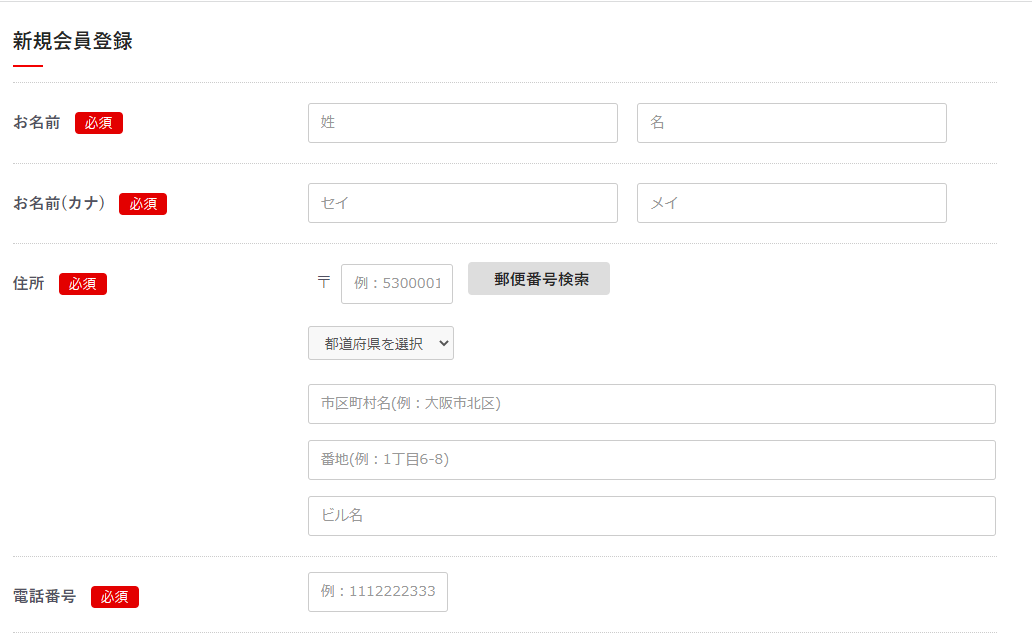Focus the phone number field 例：1112222333
The height and width of the screenshot is (637, 1032).
click(x=377, y=592)
